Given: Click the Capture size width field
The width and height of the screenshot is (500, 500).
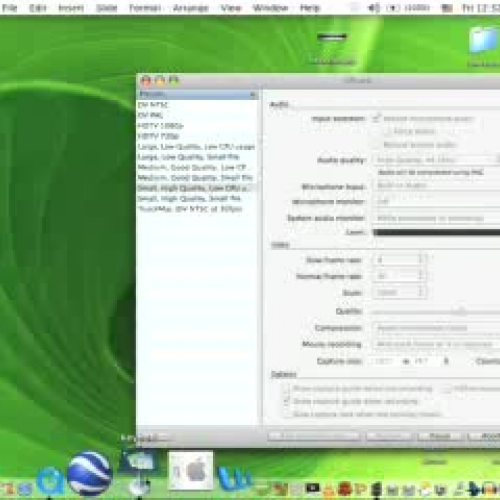Looking at the screenshot, I should (385, 361).
